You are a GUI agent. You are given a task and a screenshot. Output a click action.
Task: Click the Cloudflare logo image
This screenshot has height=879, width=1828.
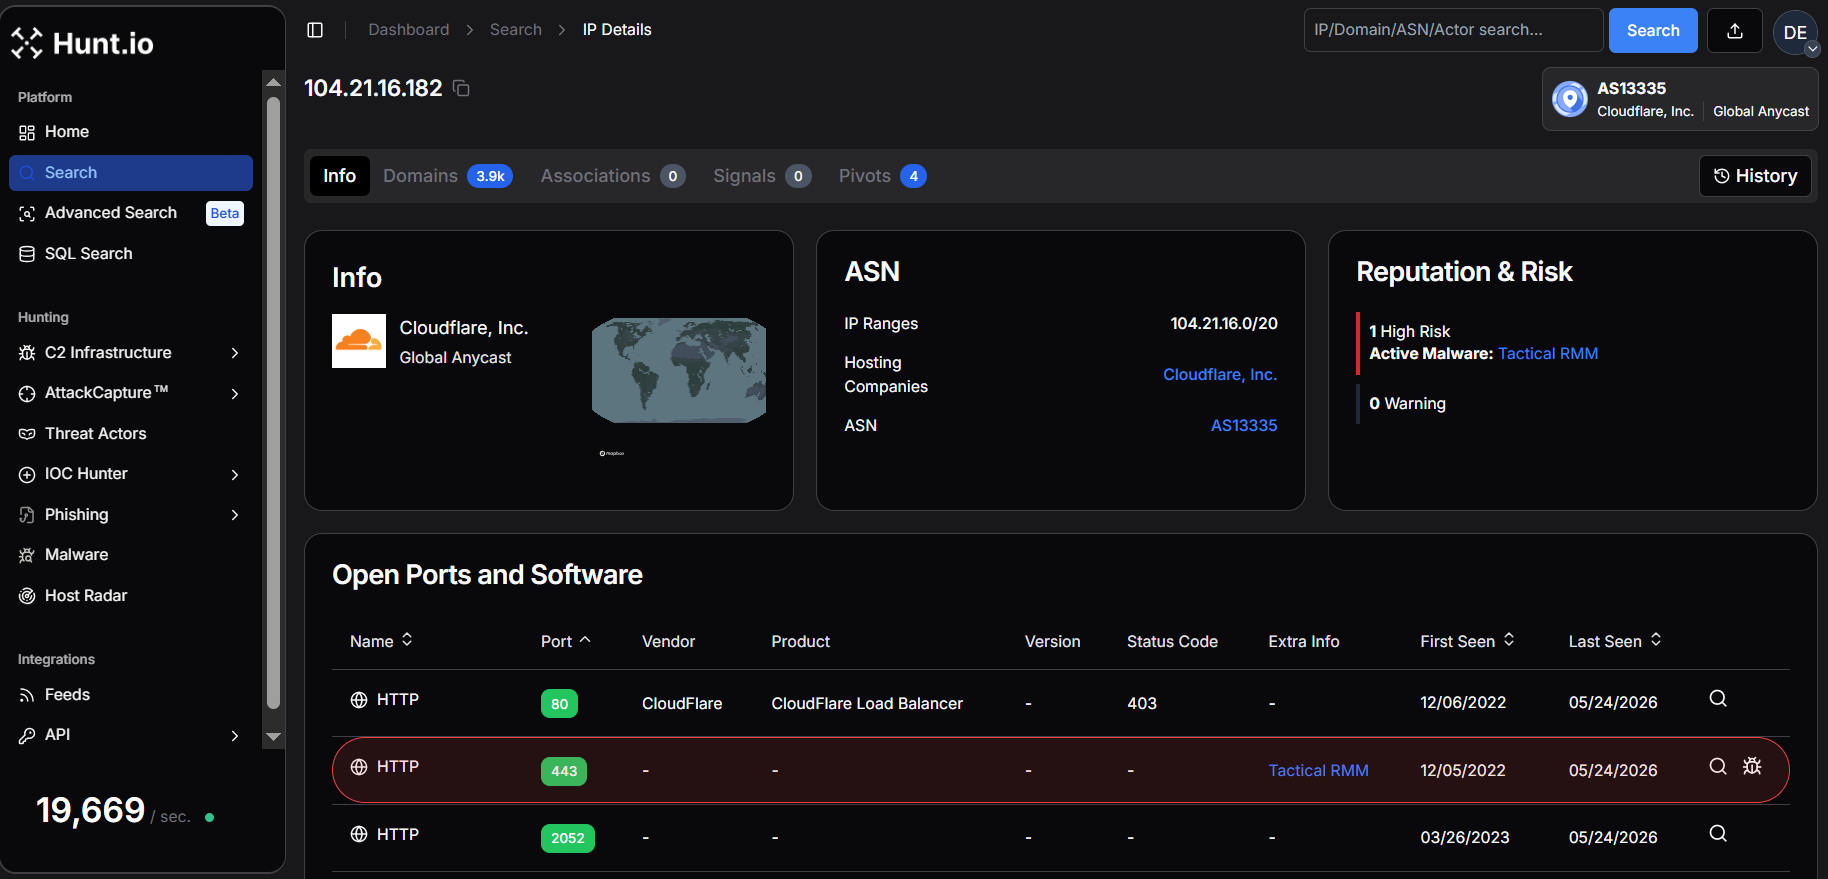(359, 341)
